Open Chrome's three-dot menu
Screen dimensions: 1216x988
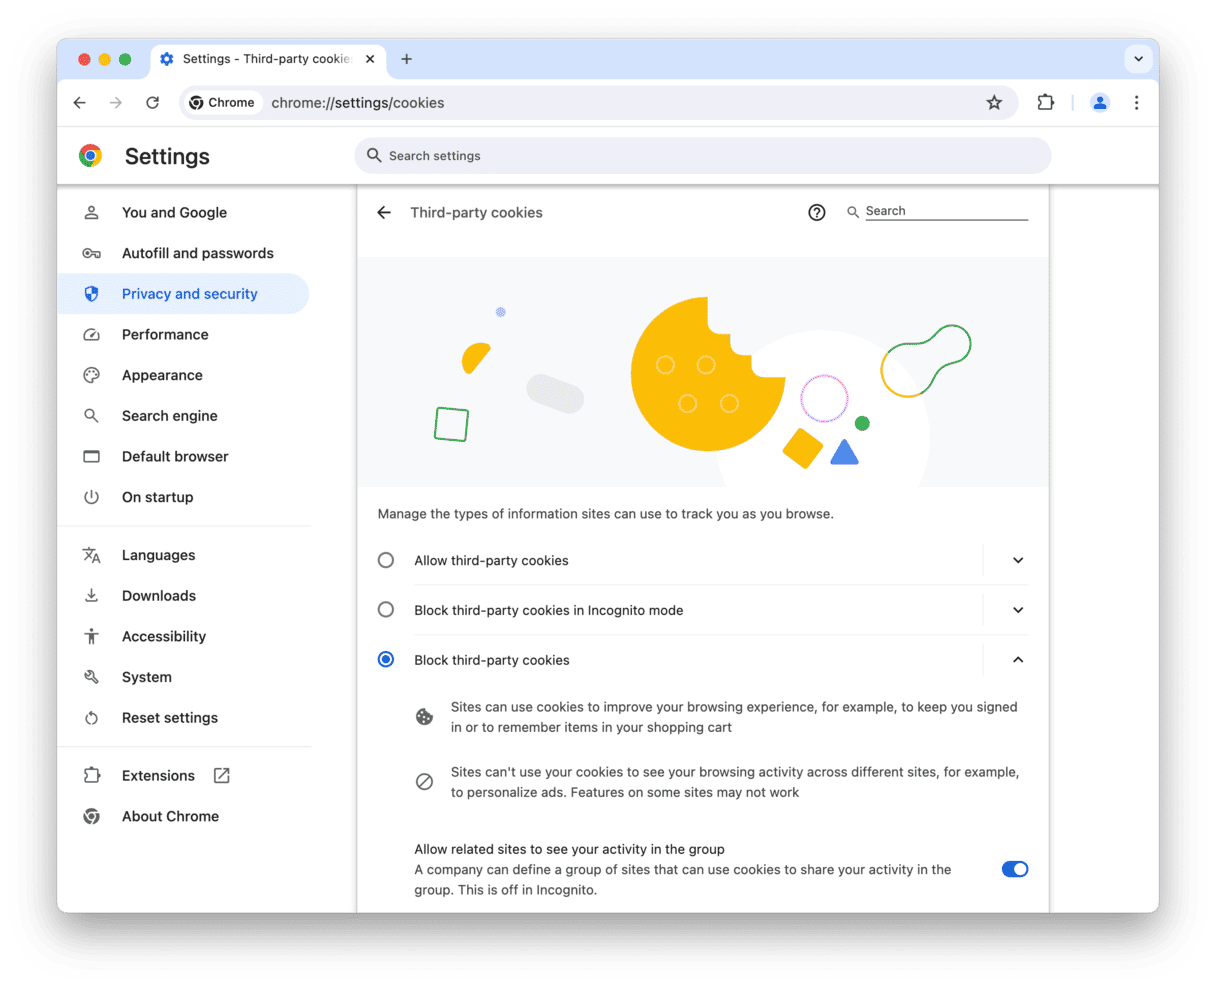(x=1137, y=103)
